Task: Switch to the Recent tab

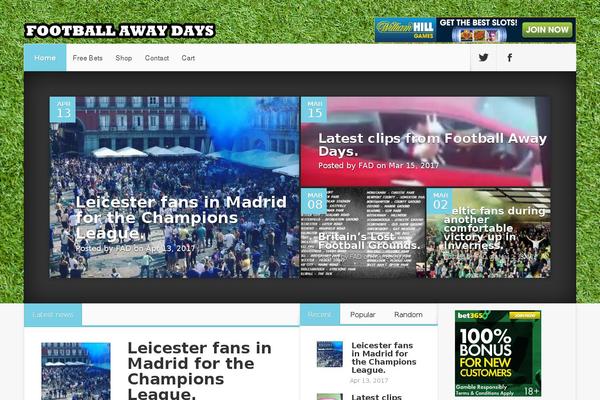Action: 320,314
